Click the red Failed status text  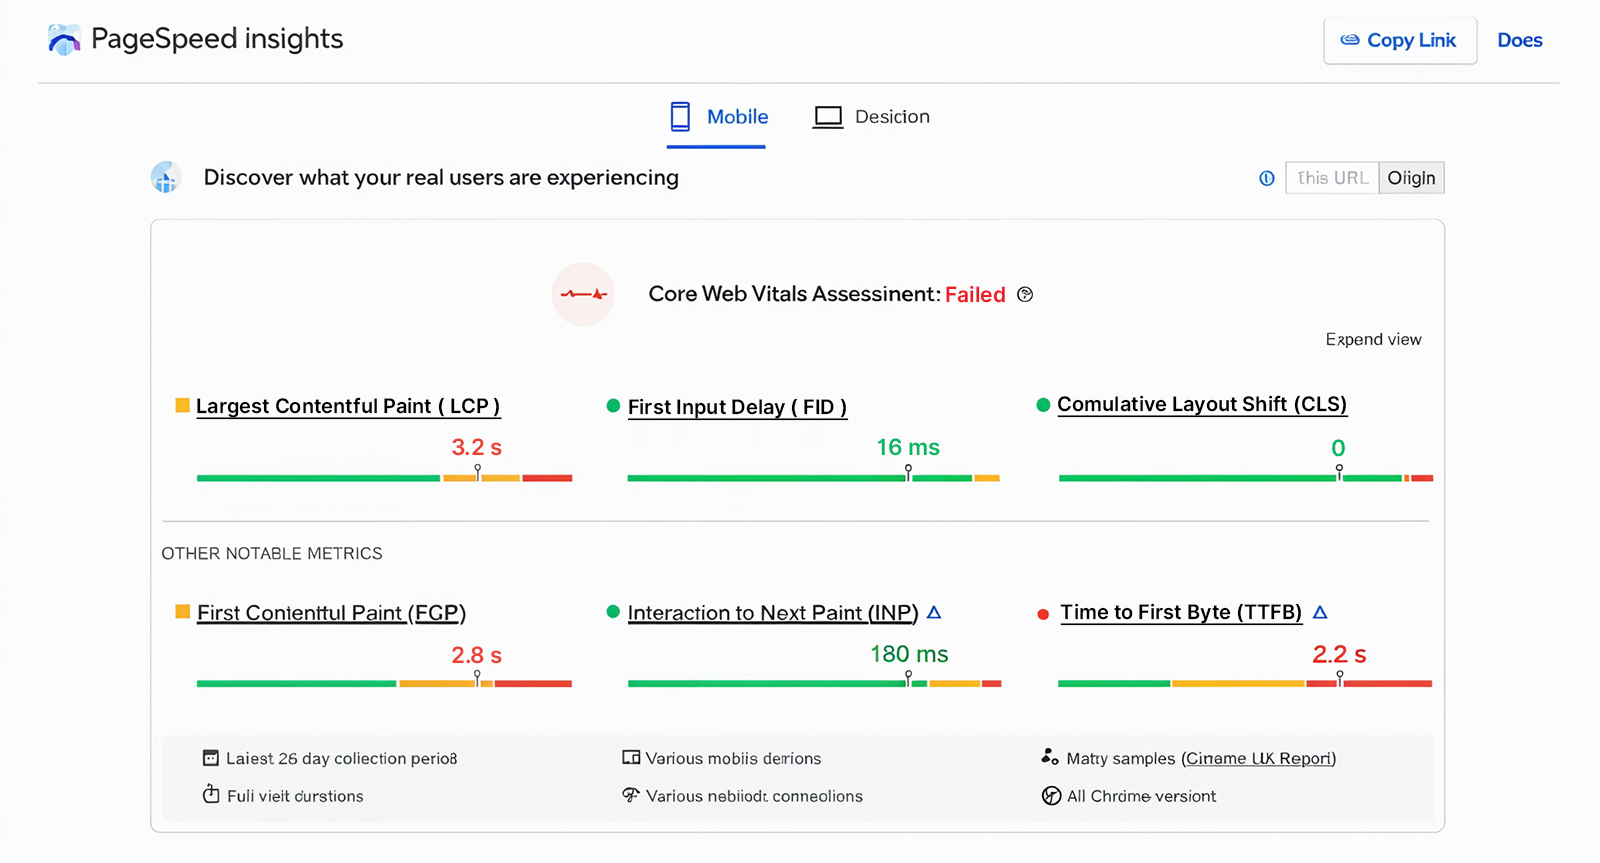pyautogui.click(x=975, y=295)
